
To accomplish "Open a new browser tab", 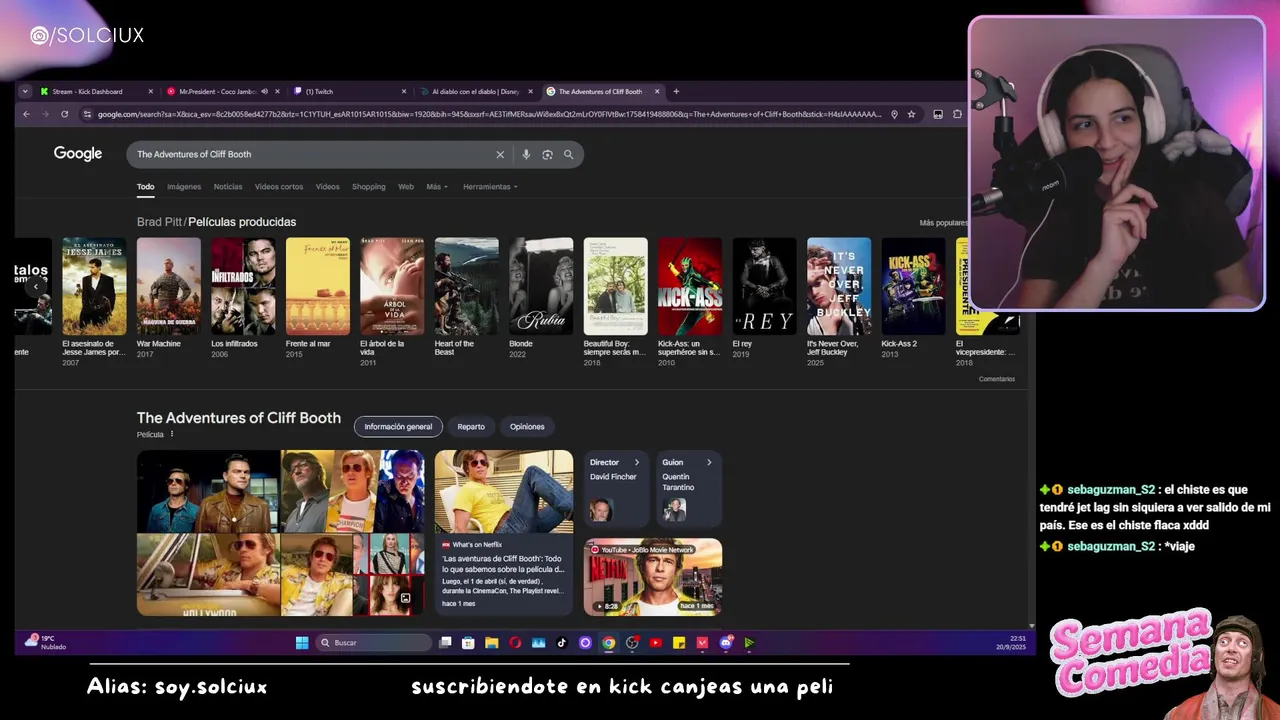I will coord(676,91).
